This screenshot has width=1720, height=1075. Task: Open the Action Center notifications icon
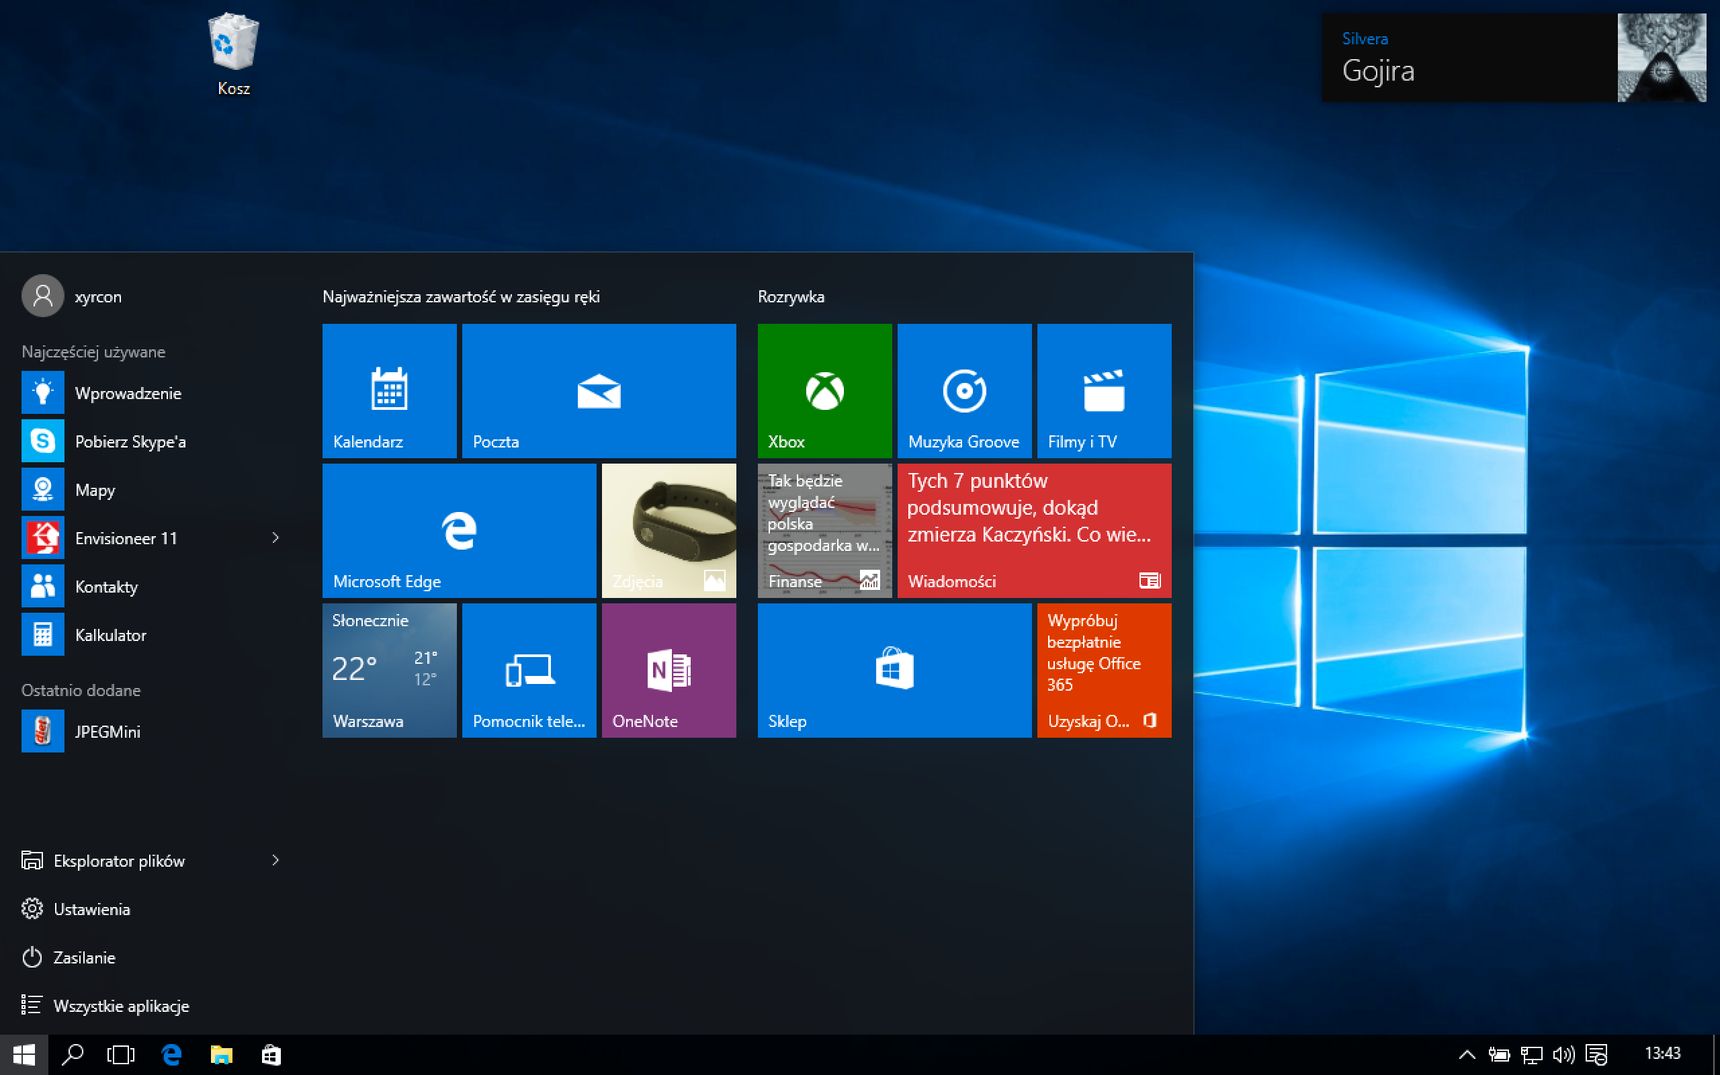pyautogui.click(x=1597, y=1055)
